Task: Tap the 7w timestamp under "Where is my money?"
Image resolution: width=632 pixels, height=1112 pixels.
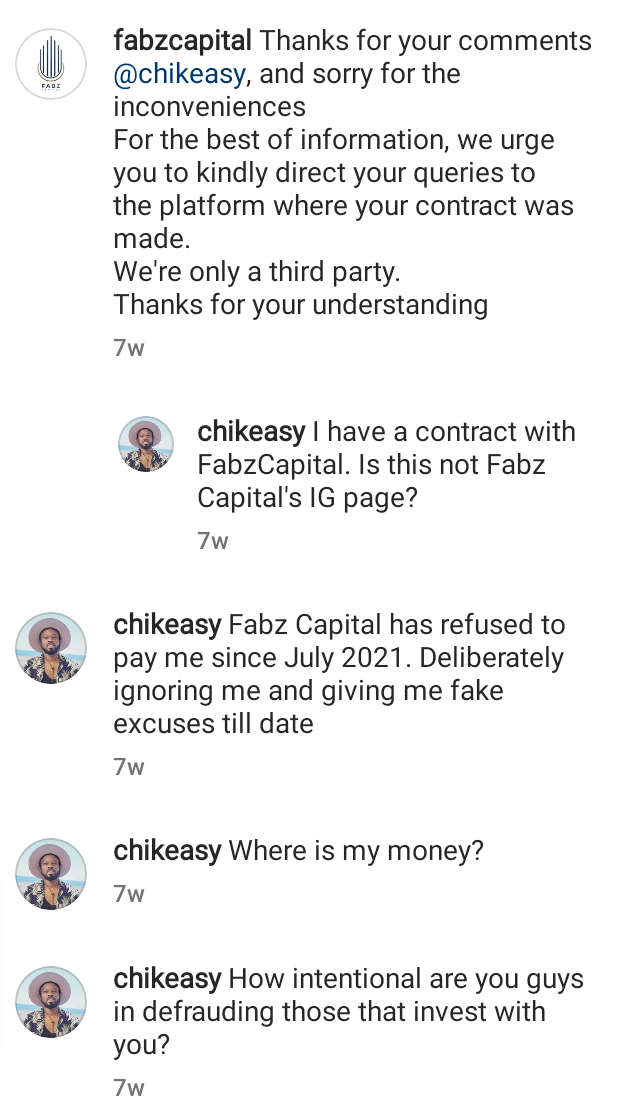Action: 129,894
